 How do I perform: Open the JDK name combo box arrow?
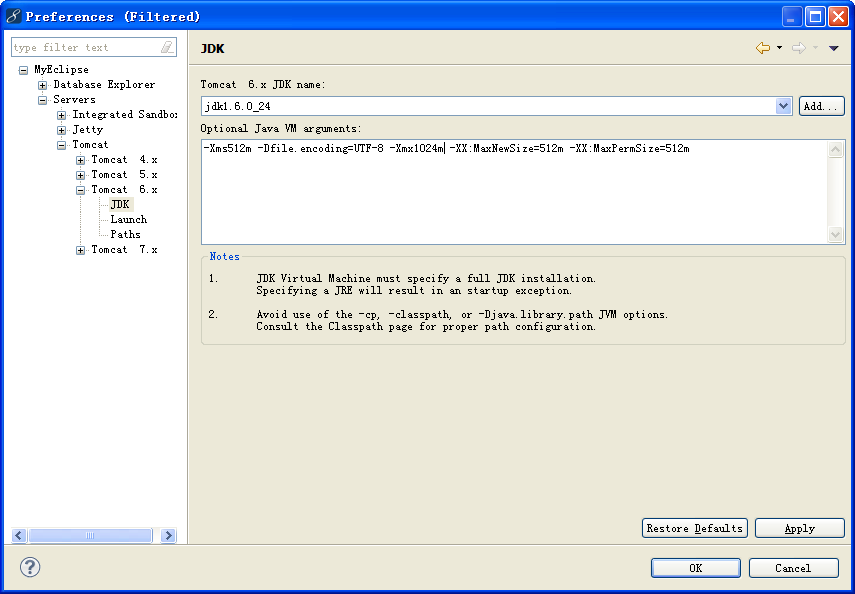pos(784,106)
